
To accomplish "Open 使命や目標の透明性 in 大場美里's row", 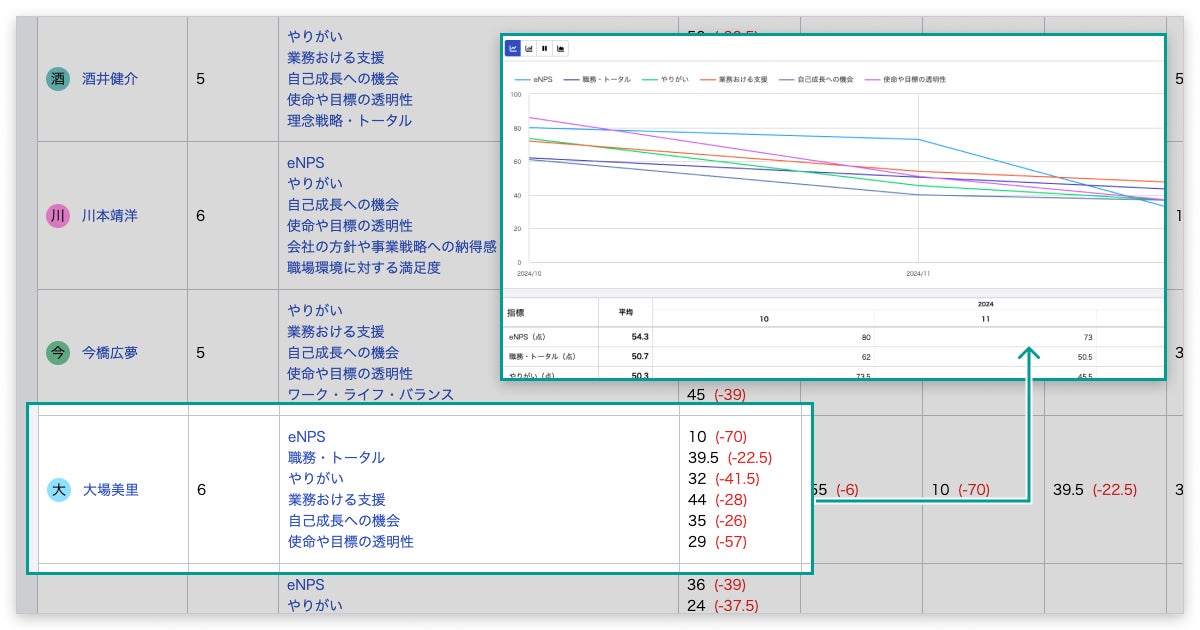I will tap(351, 542).
